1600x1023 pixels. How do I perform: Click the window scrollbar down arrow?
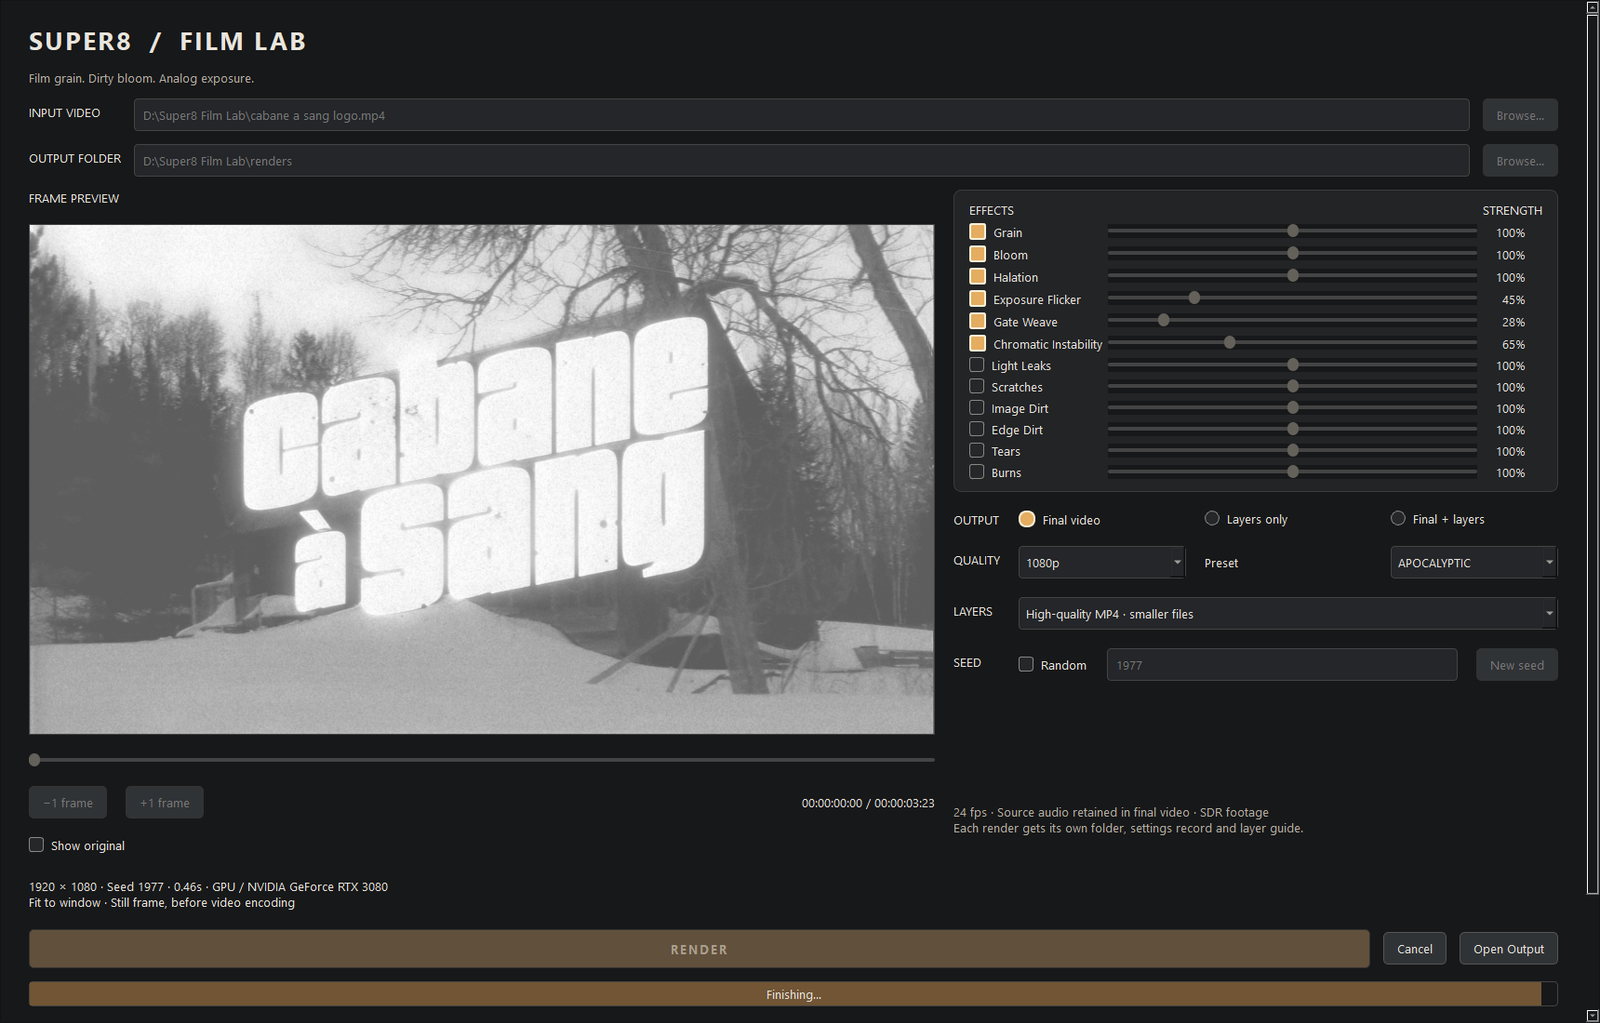click(1592, 1015)
